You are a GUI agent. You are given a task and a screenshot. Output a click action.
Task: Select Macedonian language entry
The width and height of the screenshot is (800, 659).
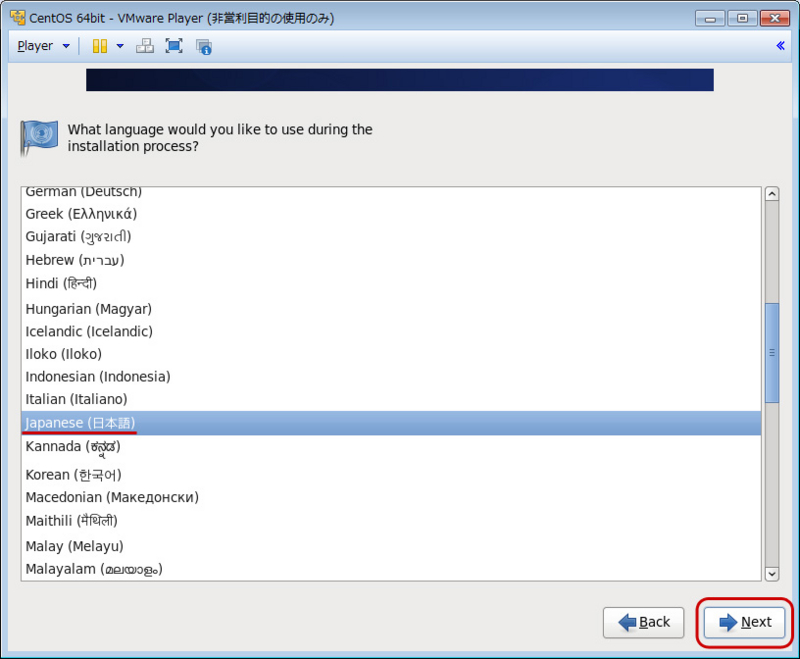coord(391,497)
